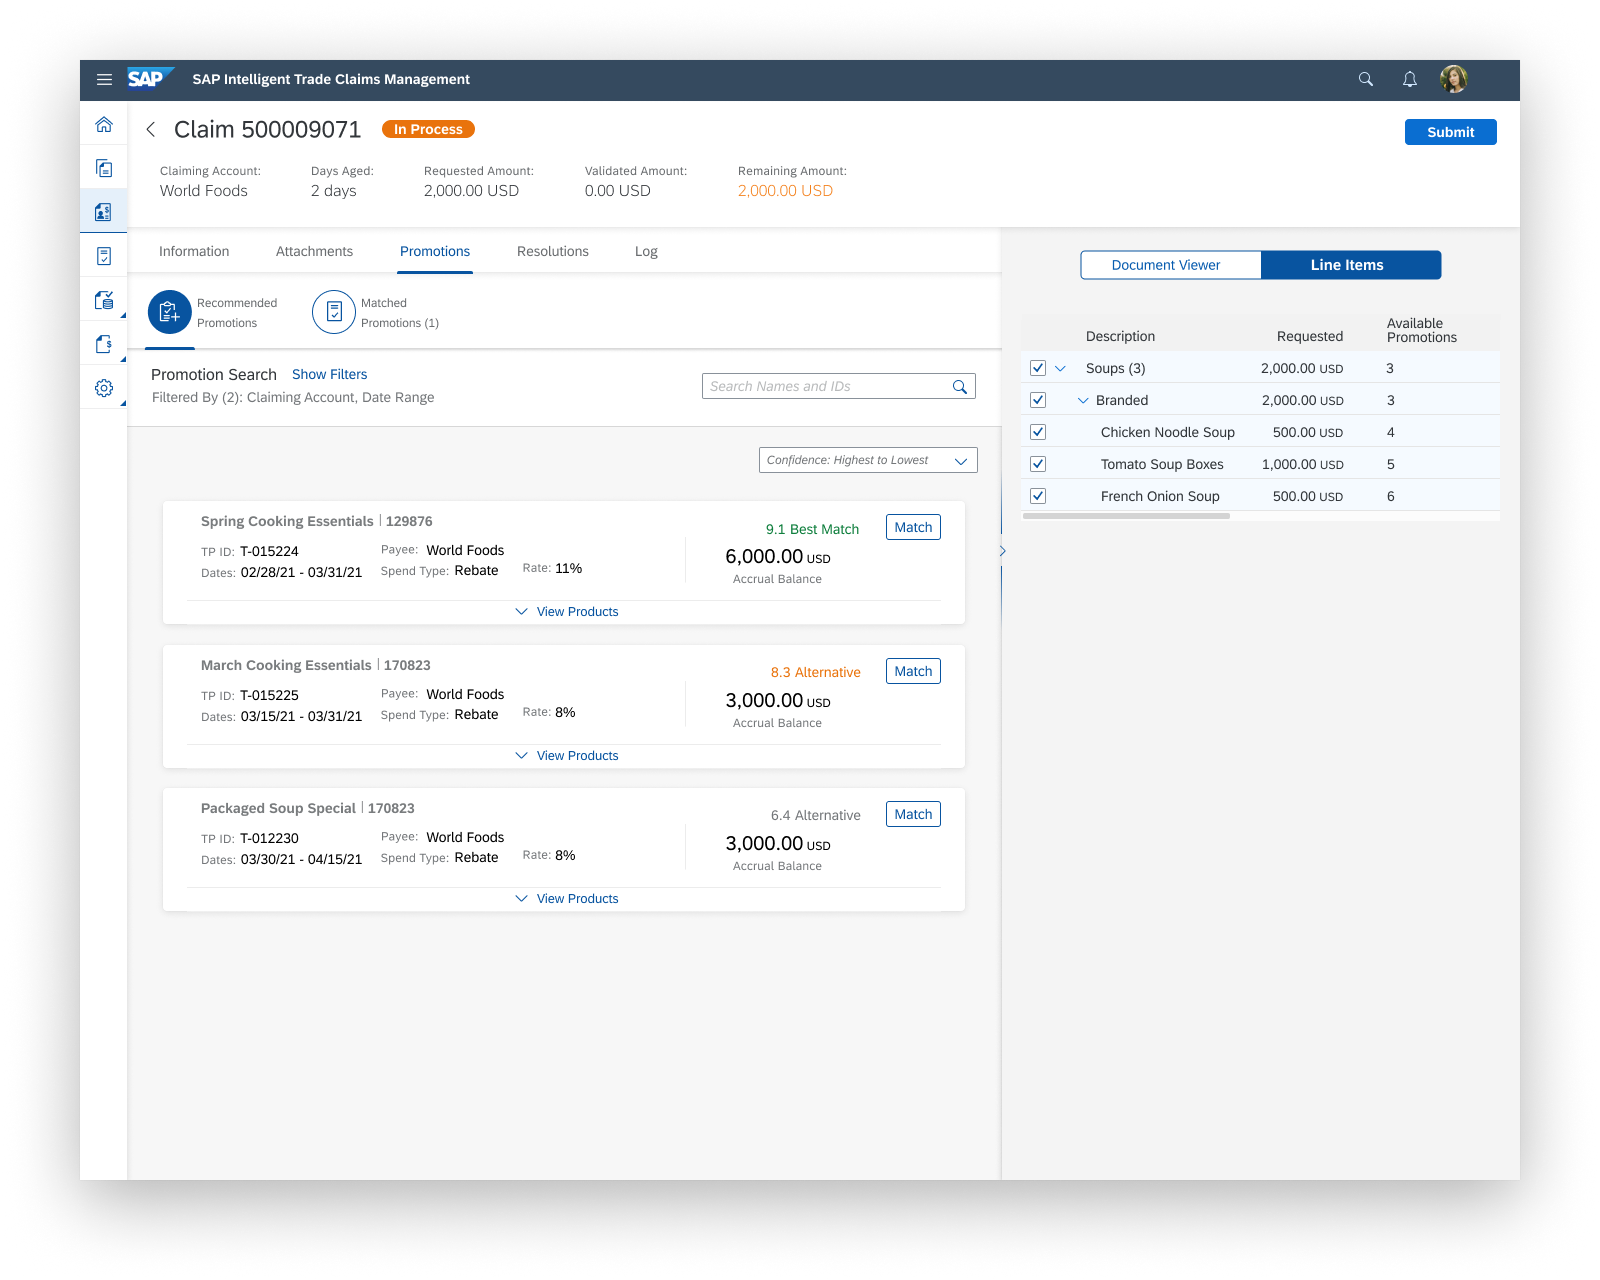
Task: Click the Show Filters link
Action: (330, 374)
